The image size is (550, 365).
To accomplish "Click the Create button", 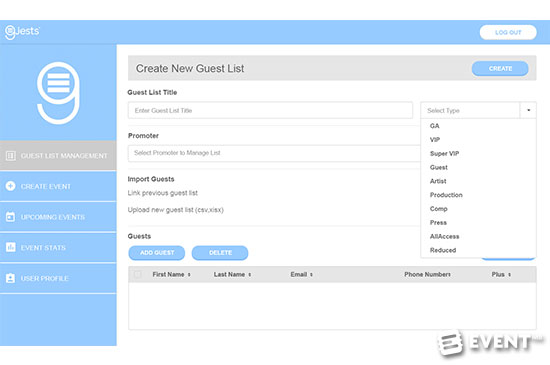I will click(x=500, y=68).
